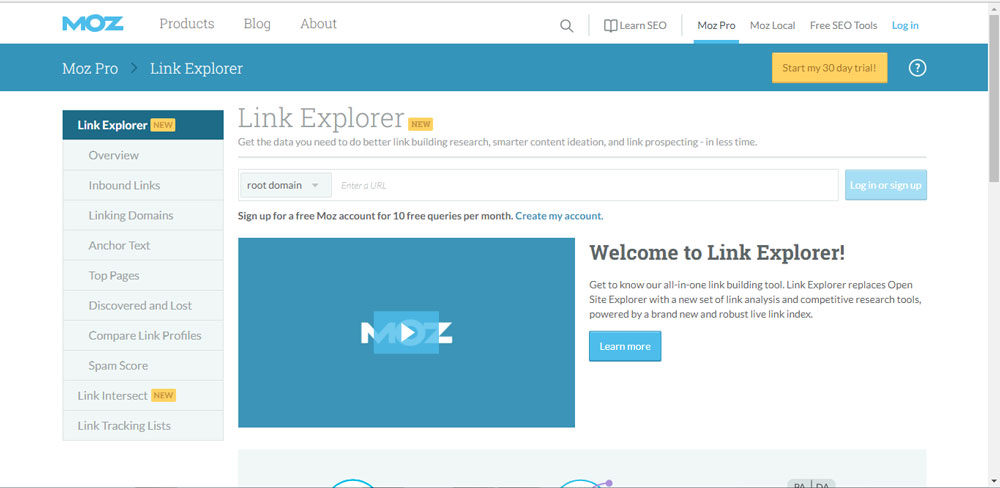Screen dimensions: 1000x488
Task: Open search with the magnifier icon
Action: click(567, 26)
